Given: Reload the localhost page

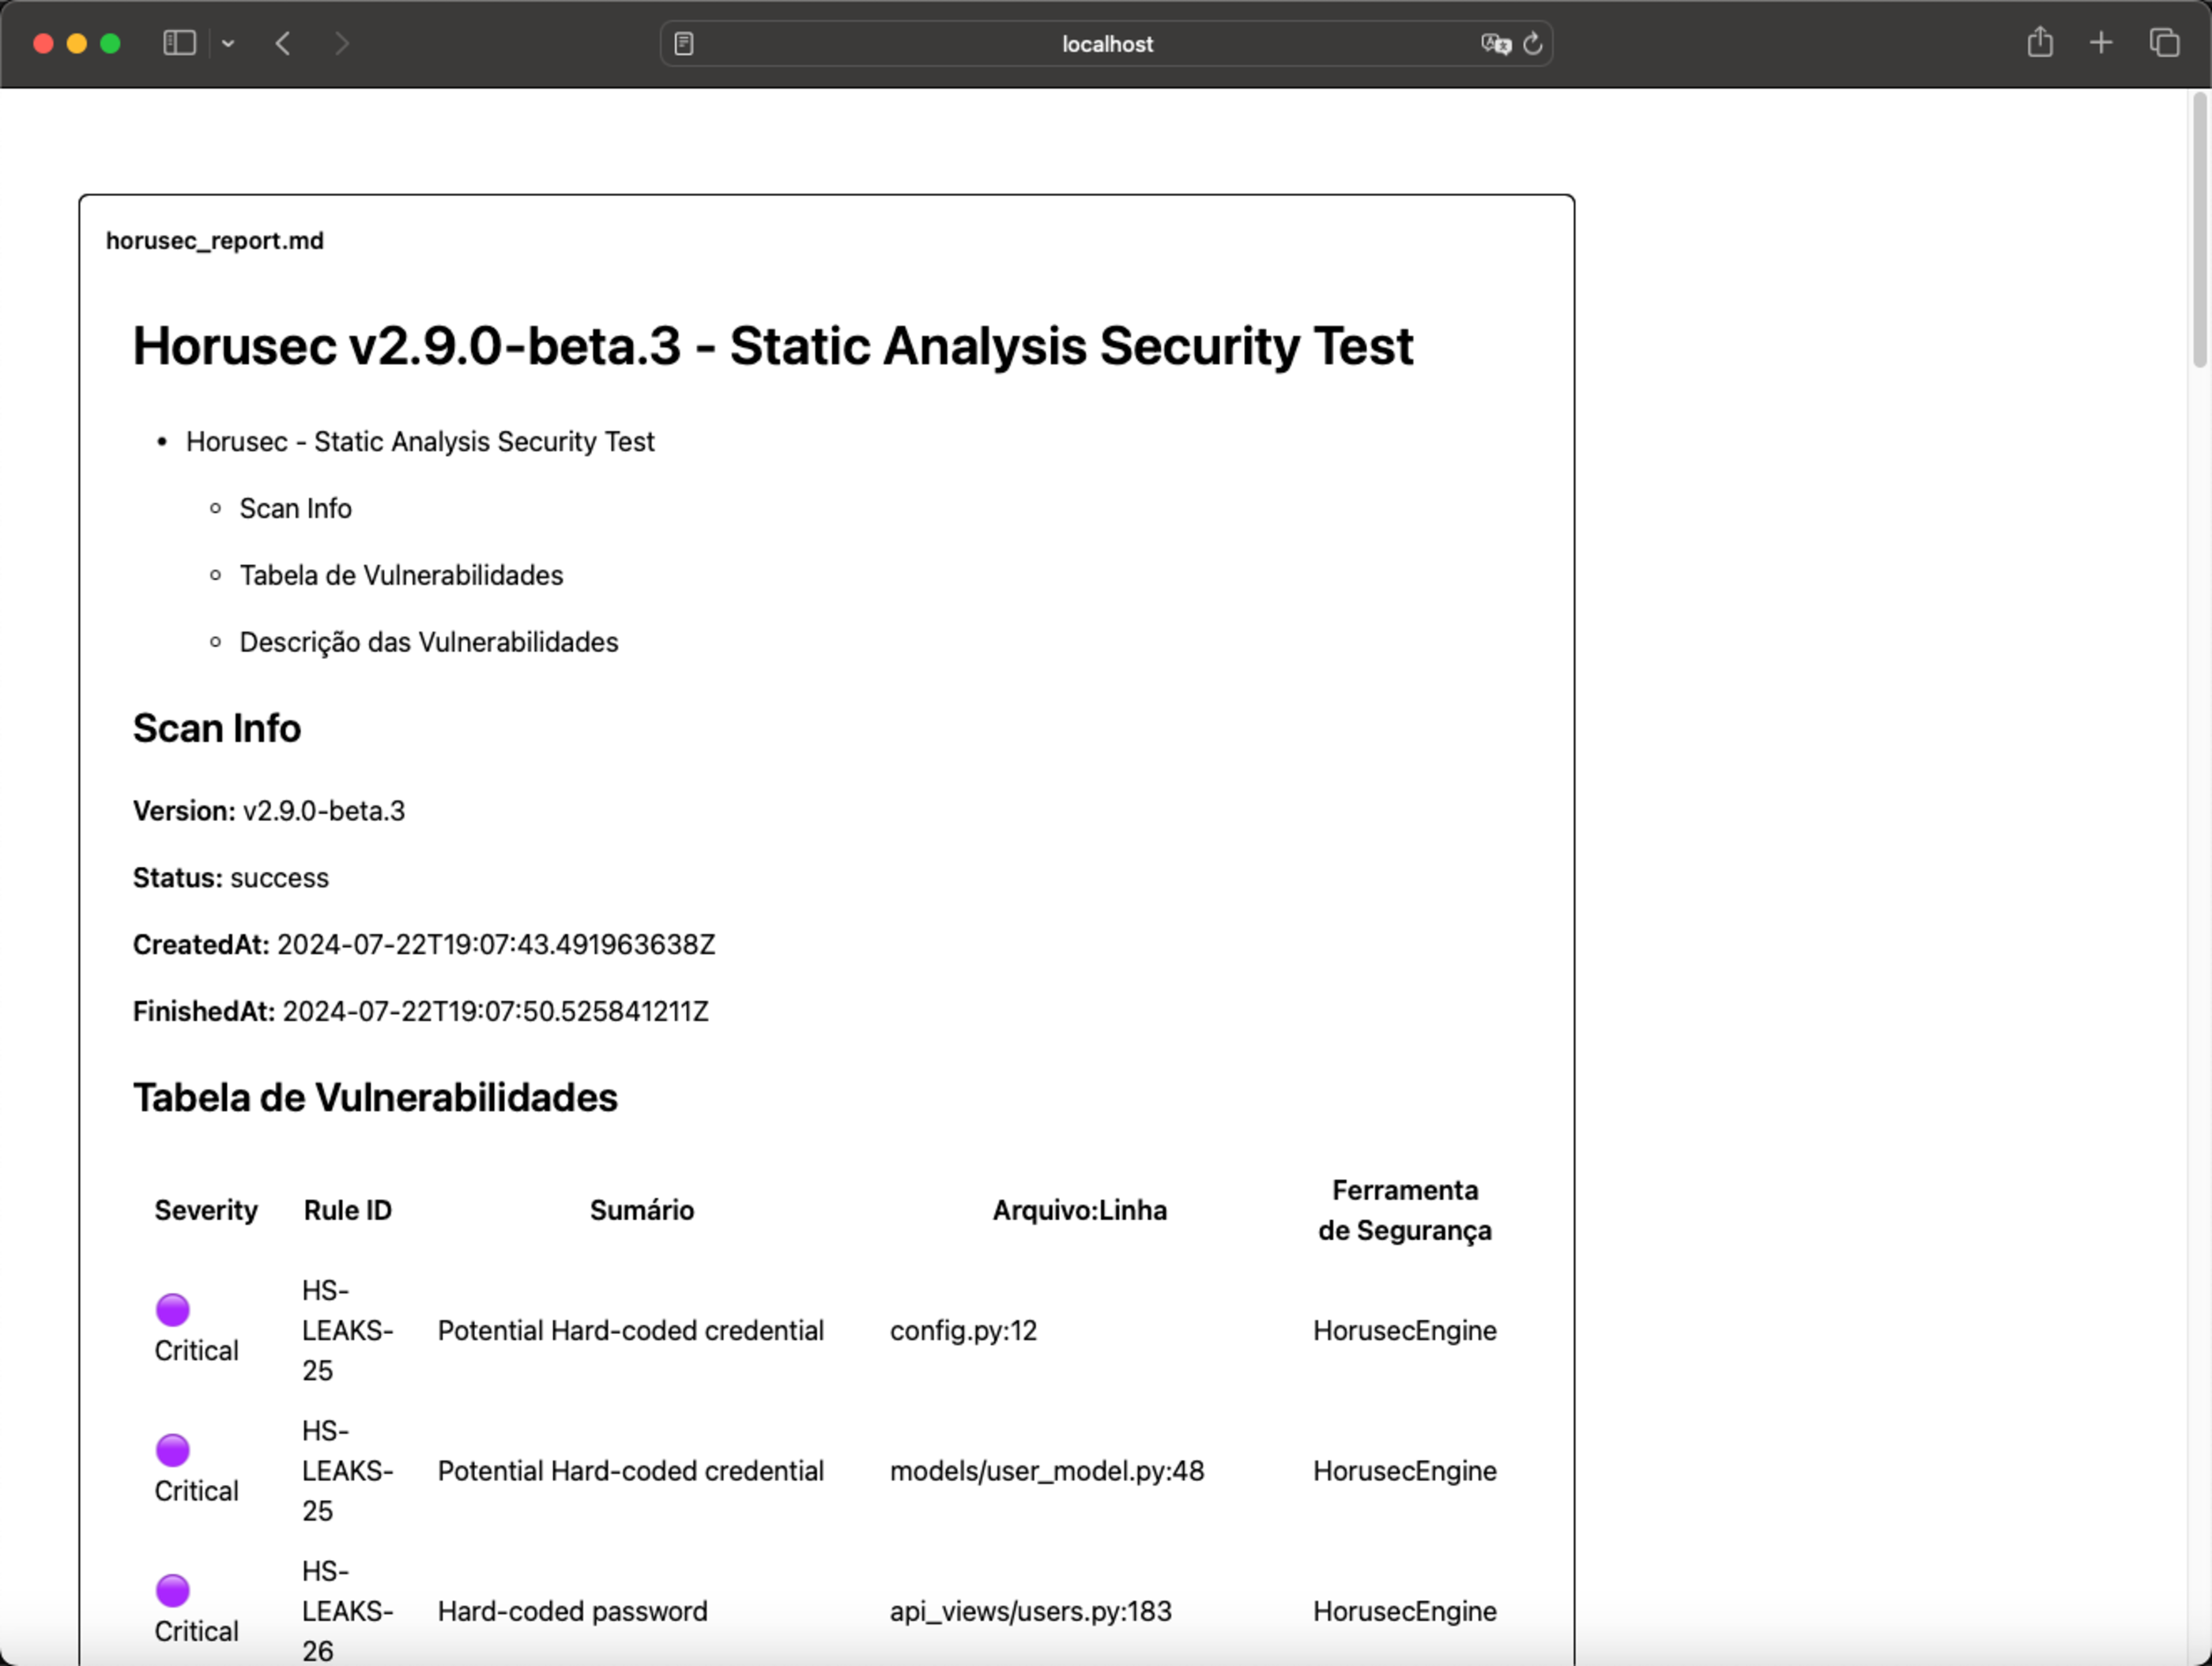Looking at the screenshot, I should click(x=1533, y=43).
